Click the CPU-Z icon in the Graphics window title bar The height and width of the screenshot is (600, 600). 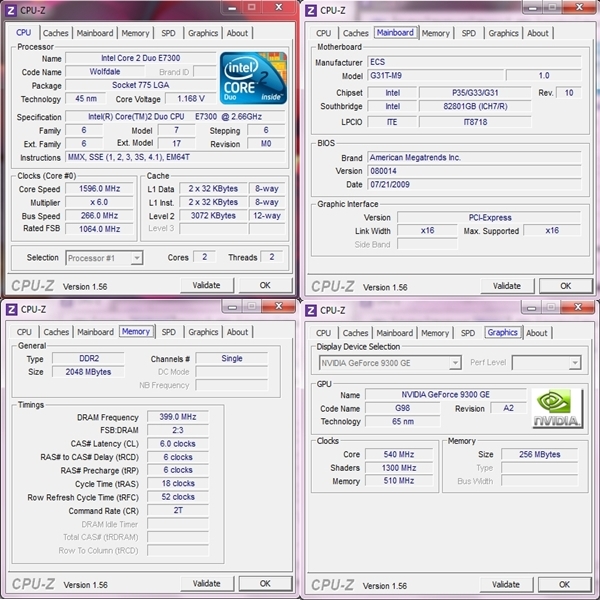pos(311,310)
